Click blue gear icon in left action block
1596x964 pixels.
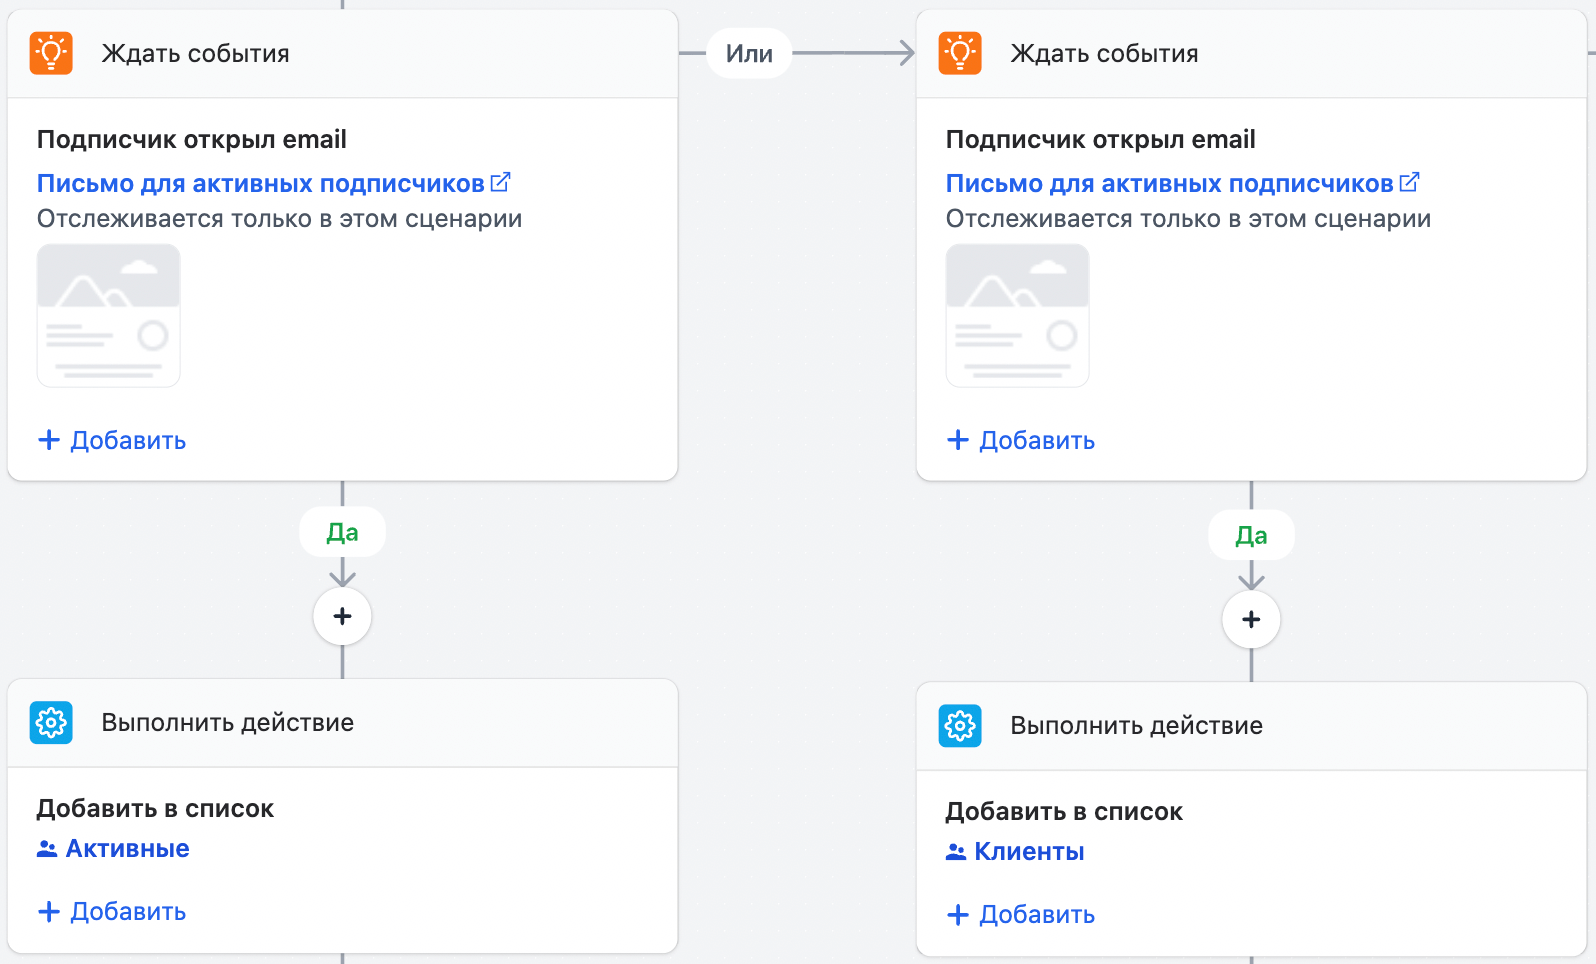51,722
